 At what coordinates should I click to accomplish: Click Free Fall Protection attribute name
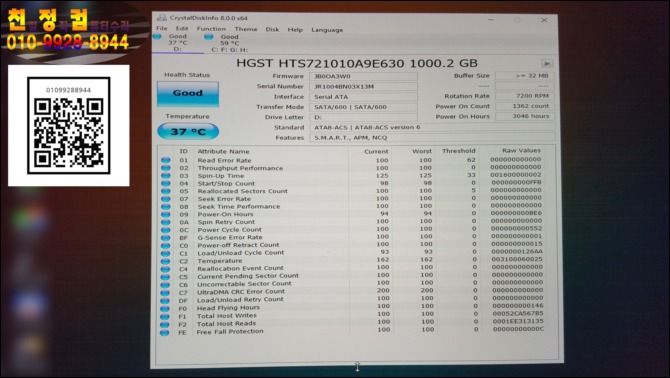coord(230,331)
